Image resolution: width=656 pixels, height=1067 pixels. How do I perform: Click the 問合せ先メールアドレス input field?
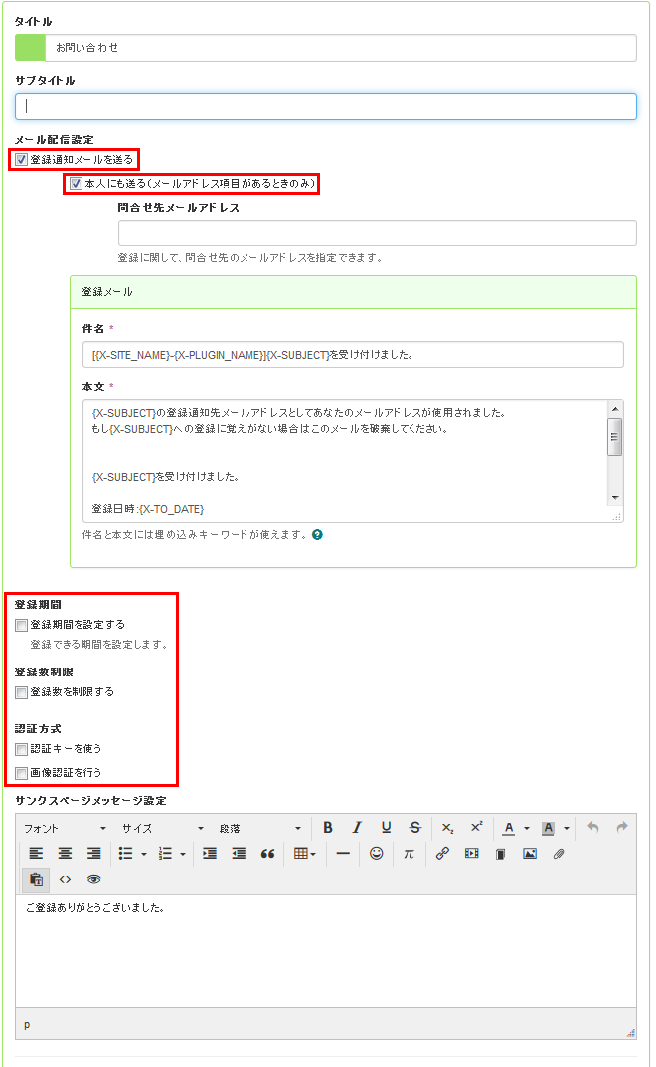click(377, 233)
